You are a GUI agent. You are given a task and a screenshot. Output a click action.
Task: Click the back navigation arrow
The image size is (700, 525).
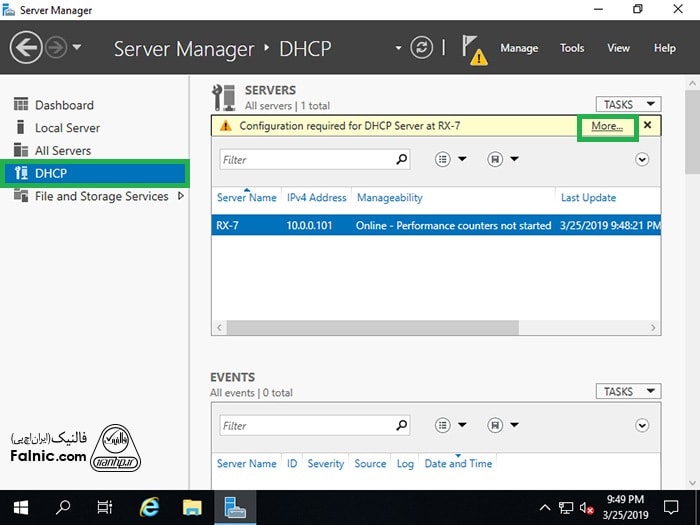[26, 47]
